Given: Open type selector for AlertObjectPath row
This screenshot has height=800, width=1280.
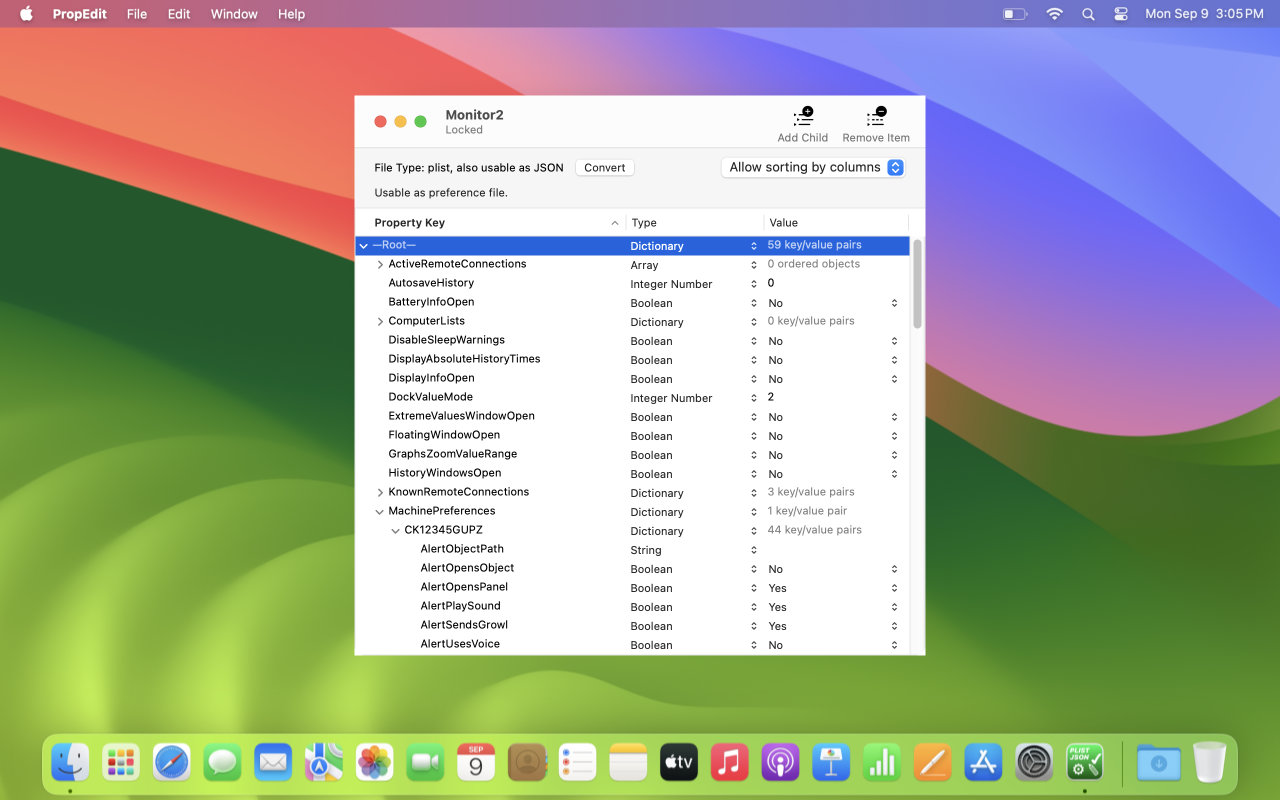Looking at the screenshot, I should click(693, 550).
